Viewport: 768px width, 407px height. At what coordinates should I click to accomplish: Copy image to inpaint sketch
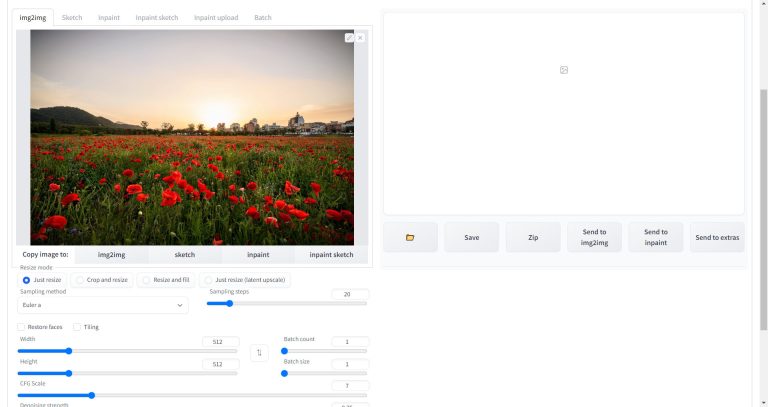pos(331,255)
